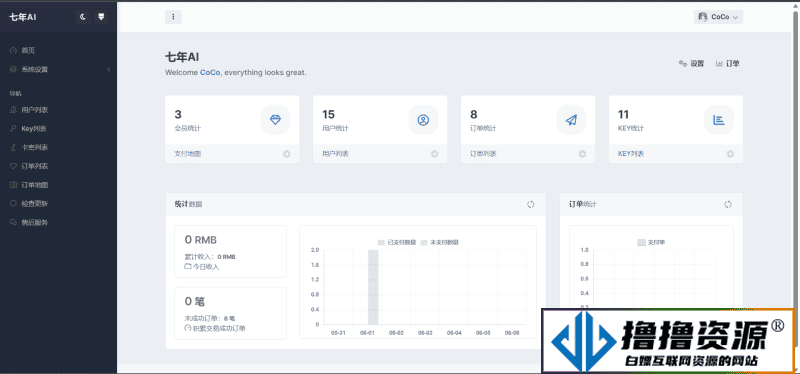Viewport: 800px width, 374px height.
Task: Toggle the 未支付数量 legend item
Action: click(x=439, y=242)
